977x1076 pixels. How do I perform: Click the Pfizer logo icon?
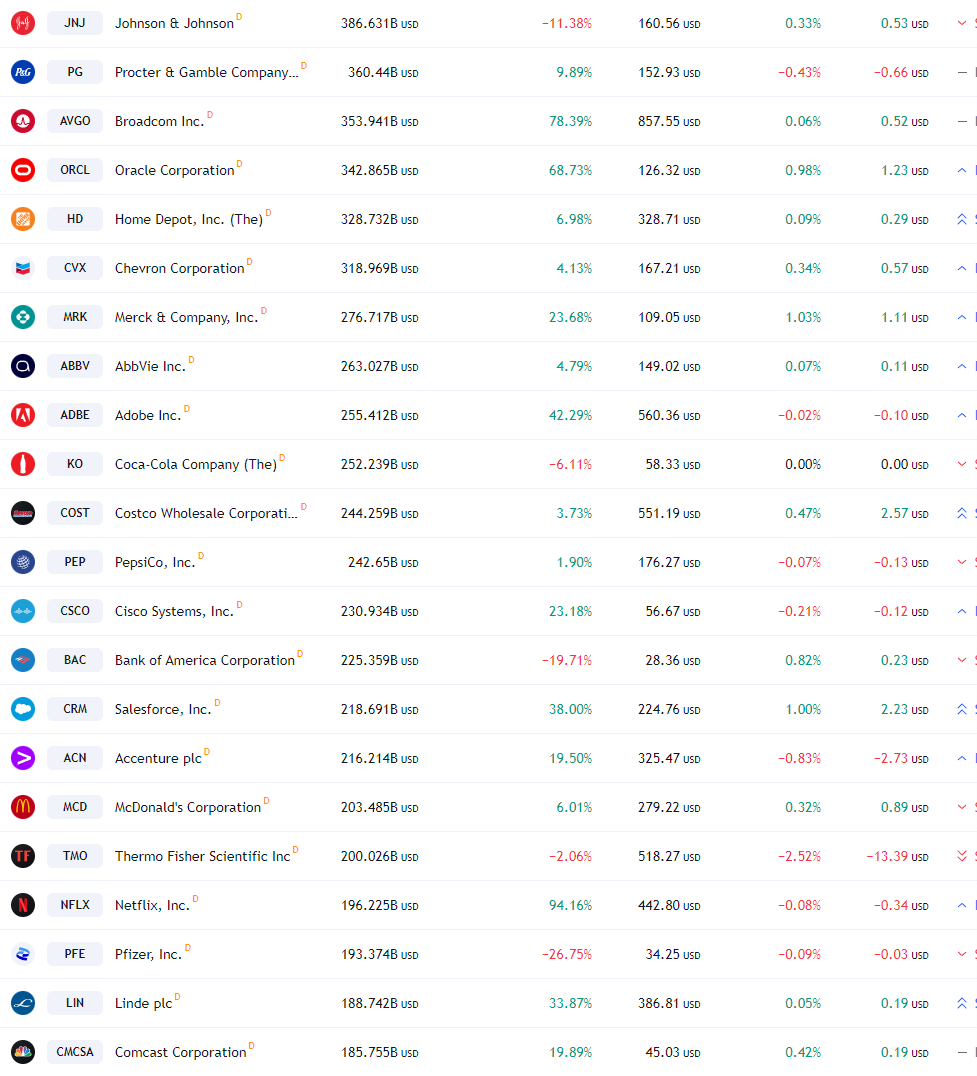pyautogui.click(x=23, y=955)
